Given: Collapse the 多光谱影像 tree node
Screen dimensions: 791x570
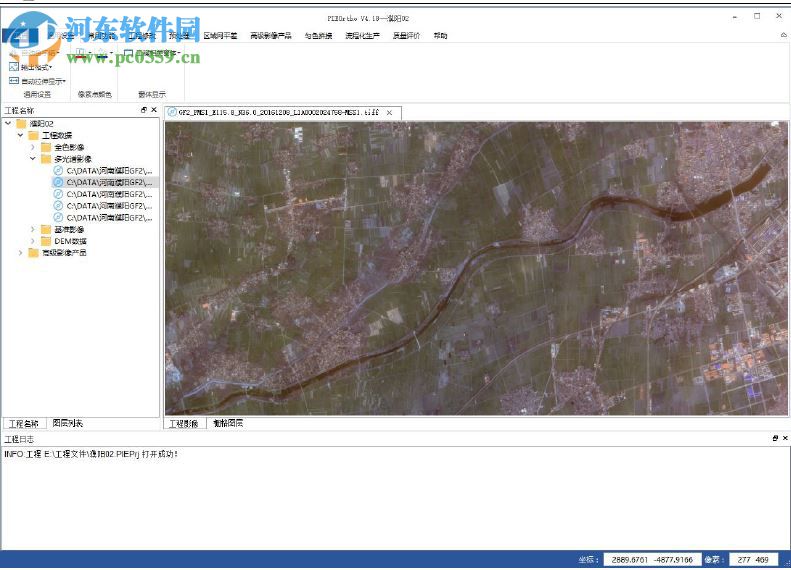Looking at the screenshot, I should click(x=33, y=159).
